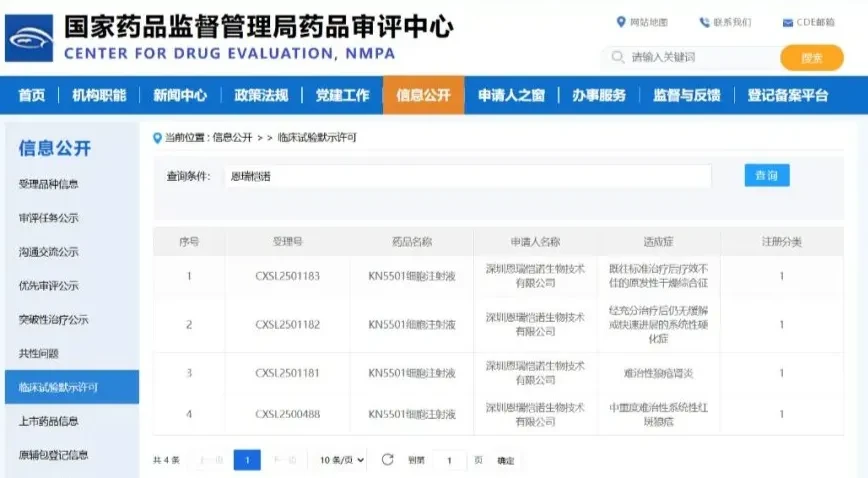Select page 1 in pagination

point(247,460)
